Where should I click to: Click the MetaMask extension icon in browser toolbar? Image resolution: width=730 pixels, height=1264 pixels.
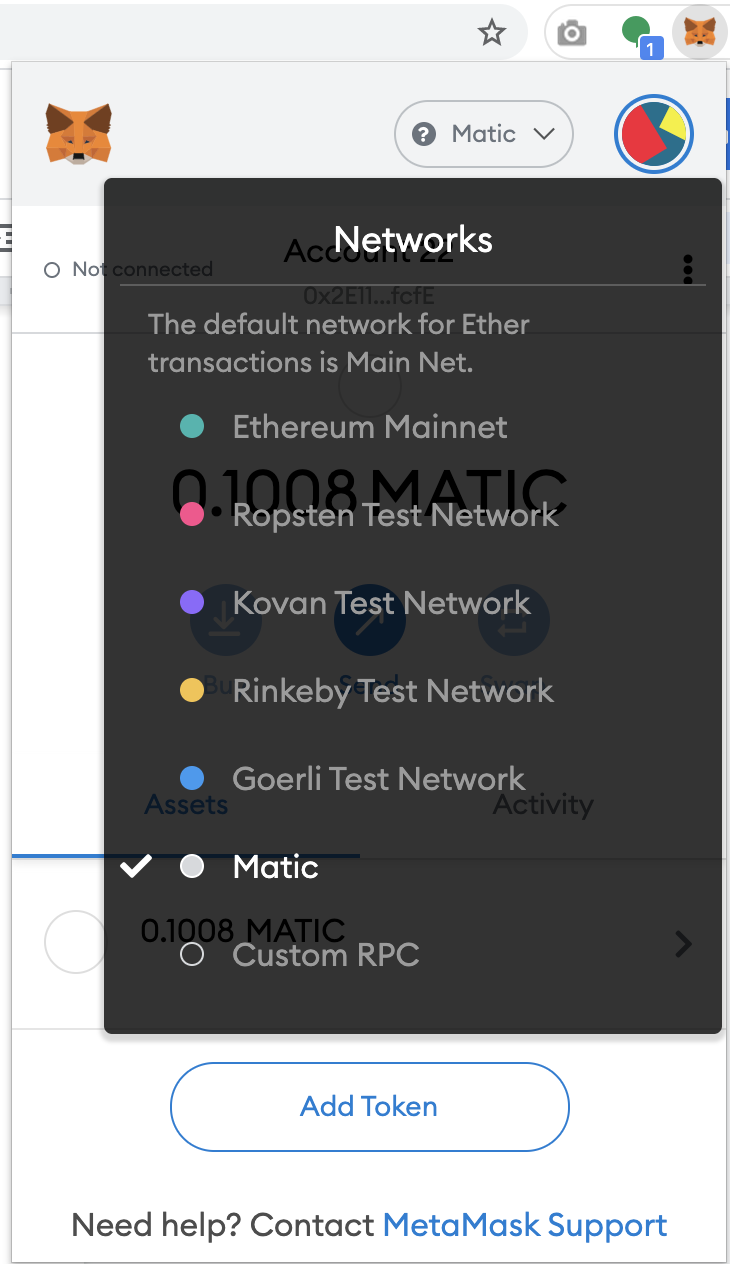click(x=699, y=34)
